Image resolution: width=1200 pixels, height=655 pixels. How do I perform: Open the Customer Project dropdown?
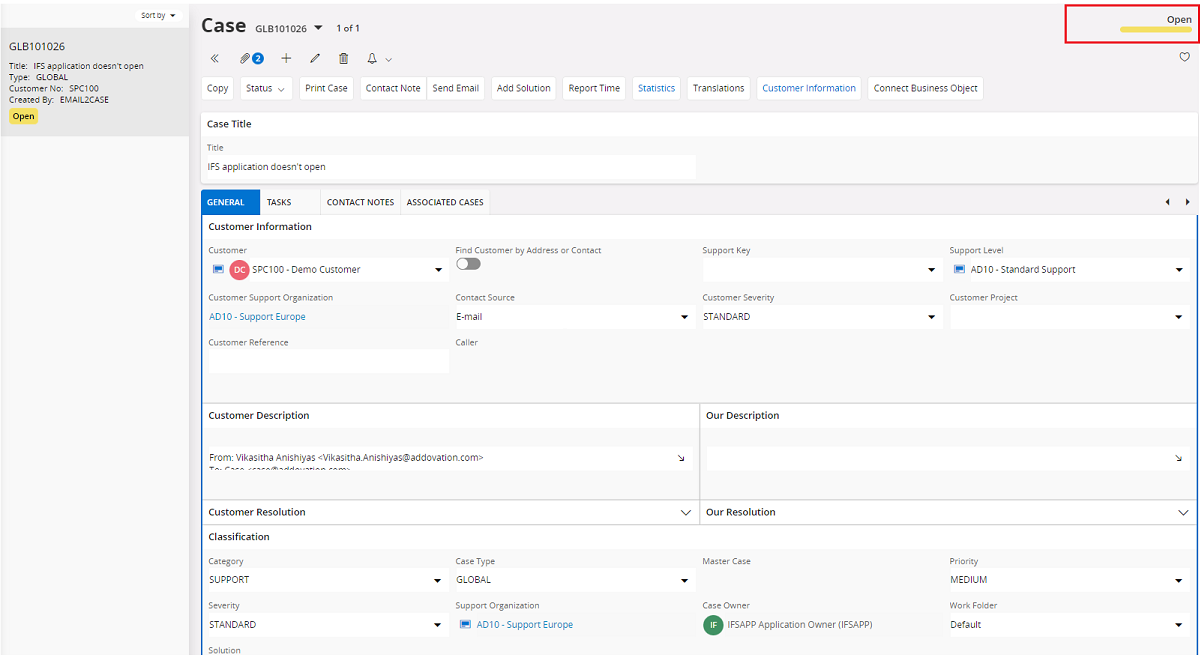pyautogui.click(x=1179, y=317)
